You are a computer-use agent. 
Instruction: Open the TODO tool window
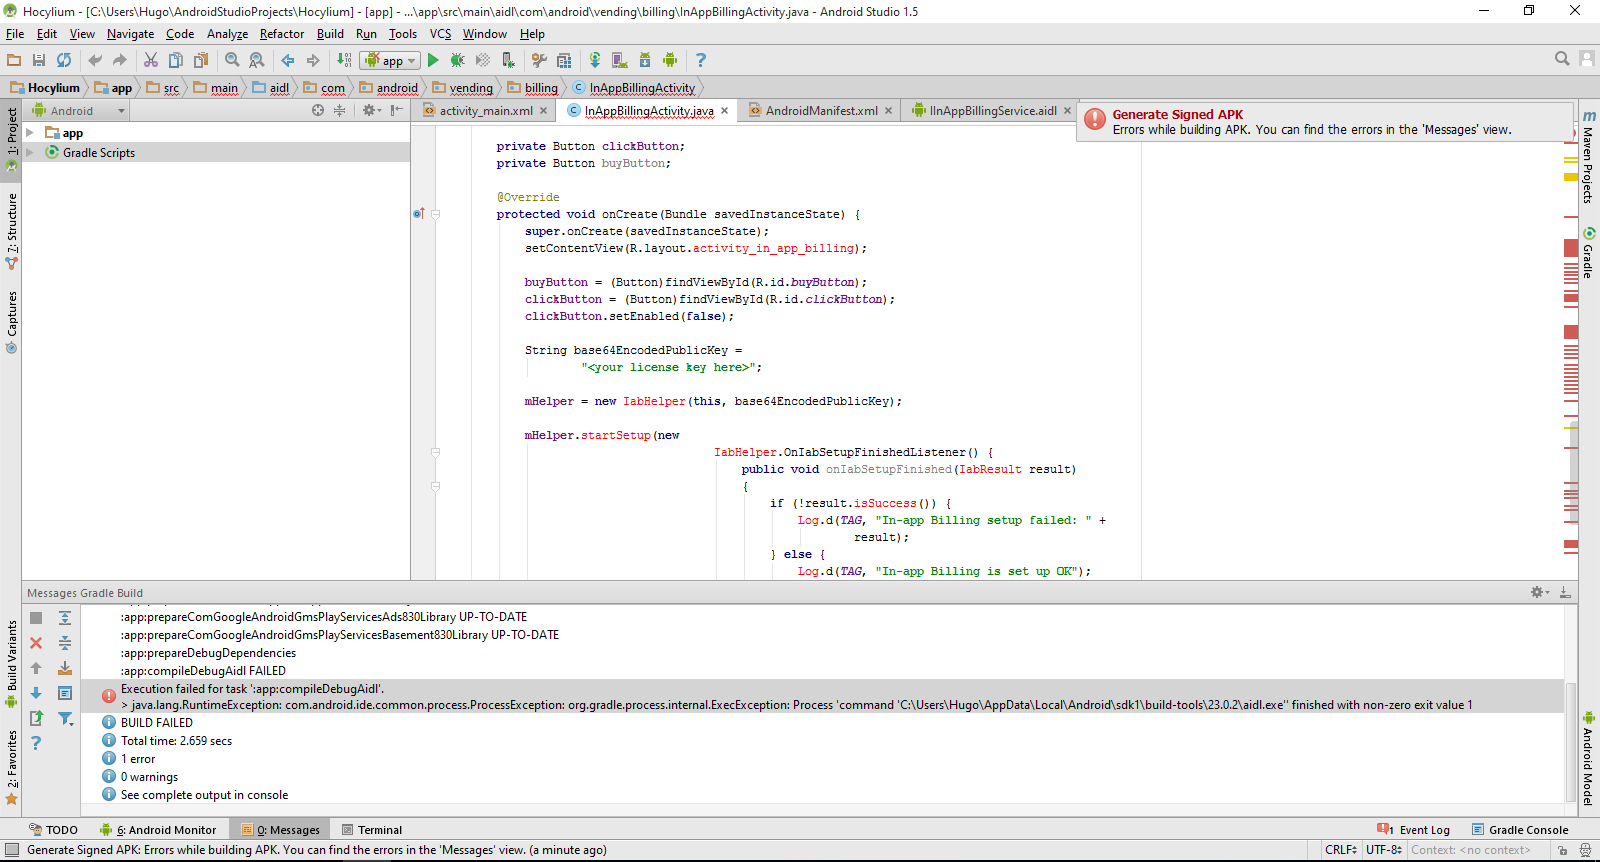pos(54,830)
